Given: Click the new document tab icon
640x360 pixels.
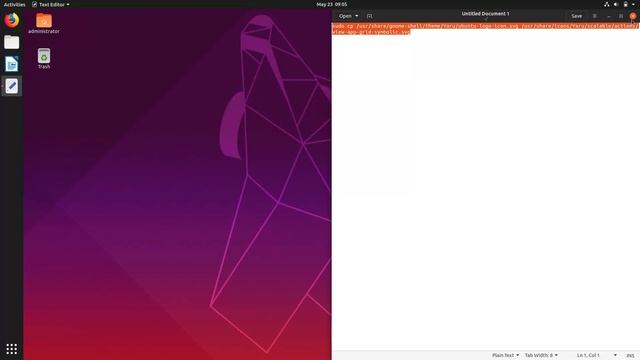Looking at the screenshot, I should tap(369, 16).
